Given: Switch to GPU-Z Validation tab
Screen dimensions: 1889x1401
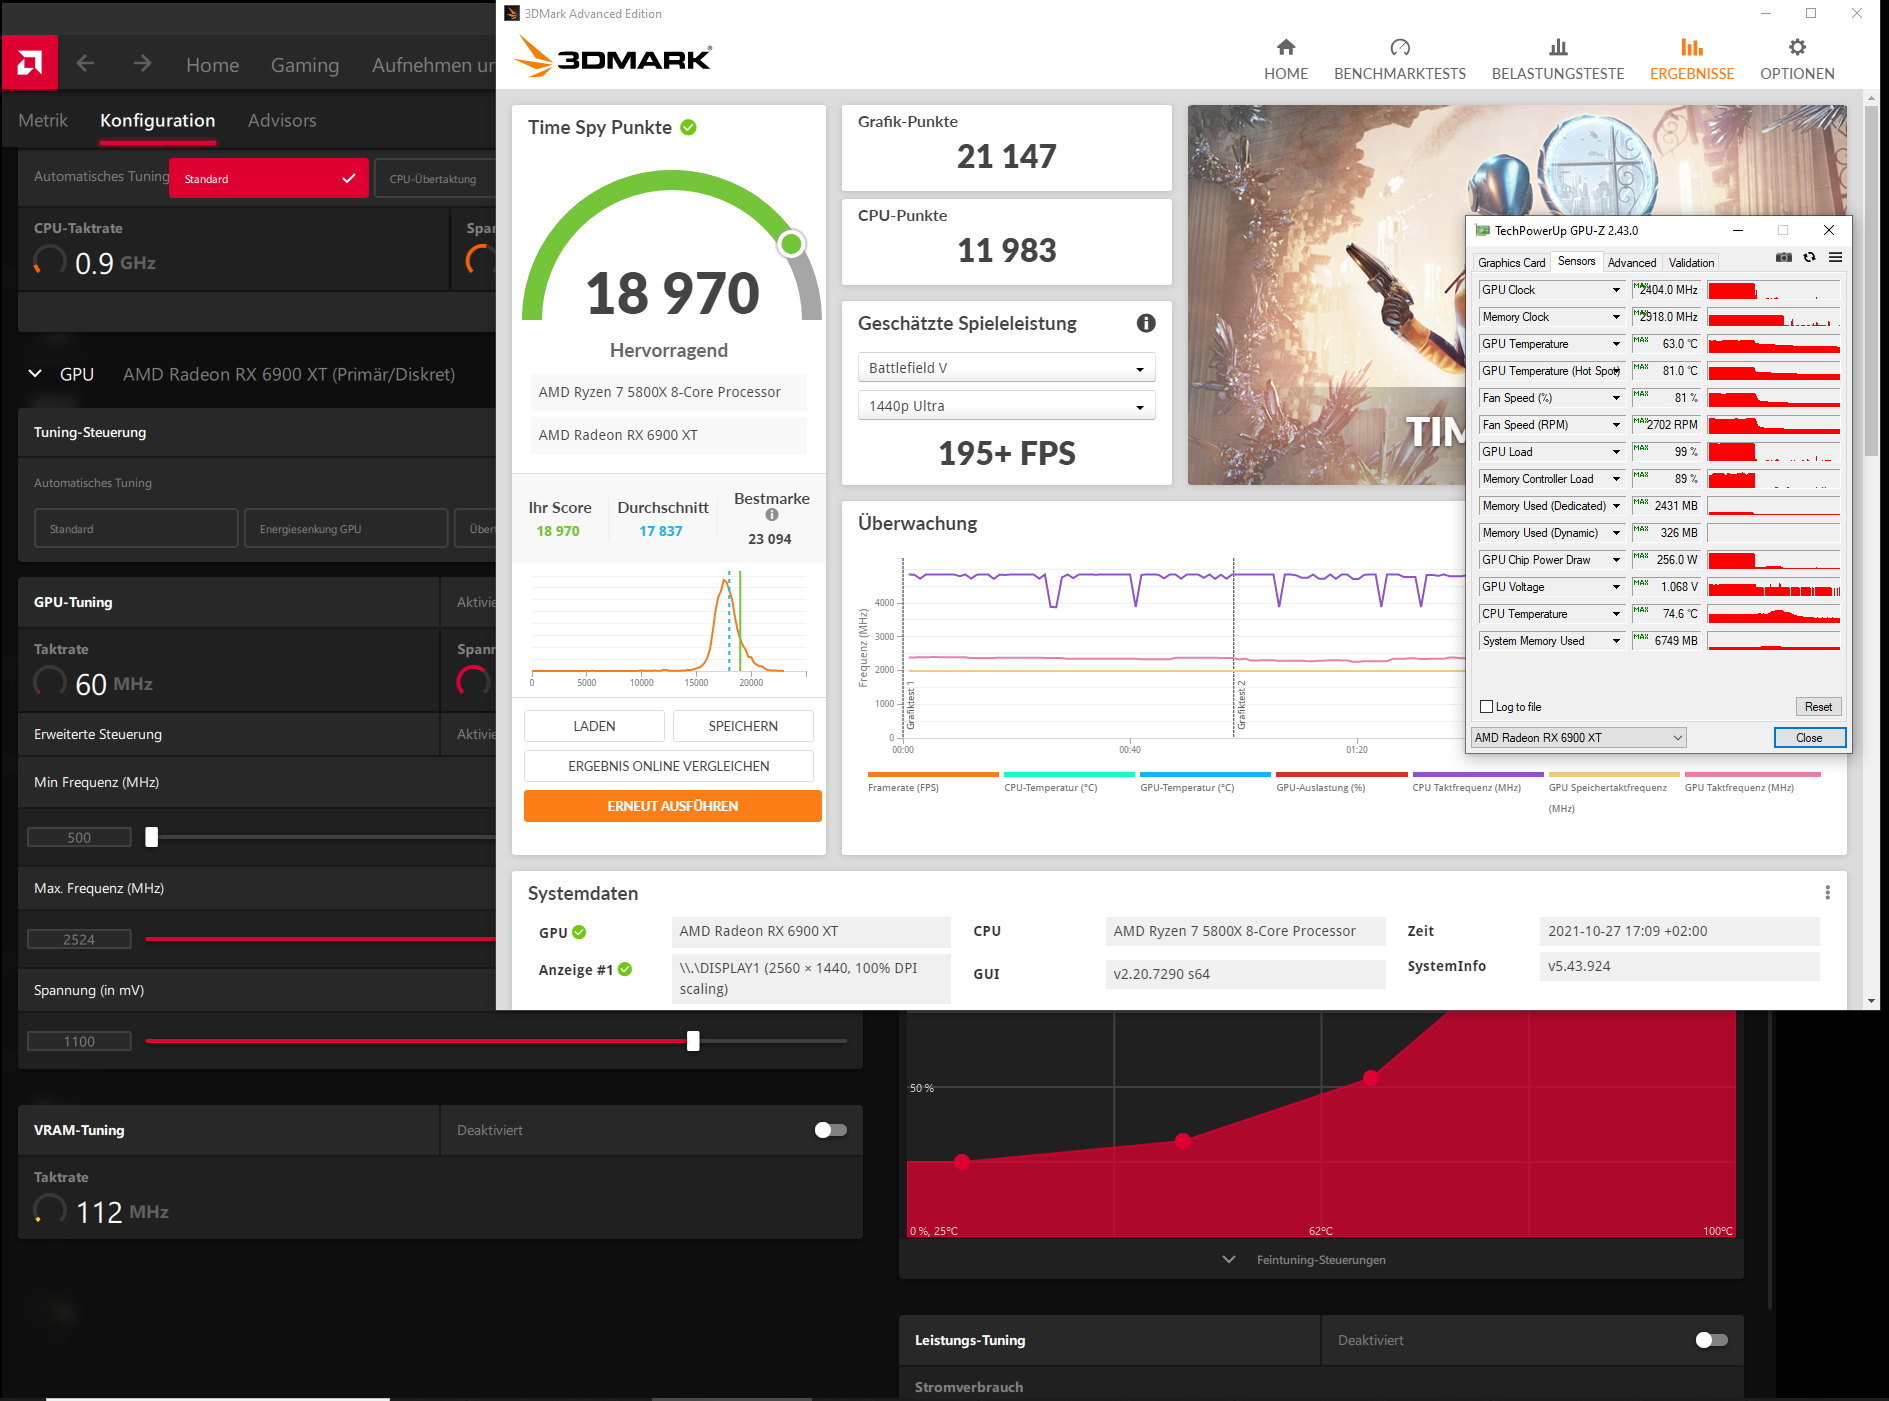Looking at the screenshot, I should [x=1691, y=262].
